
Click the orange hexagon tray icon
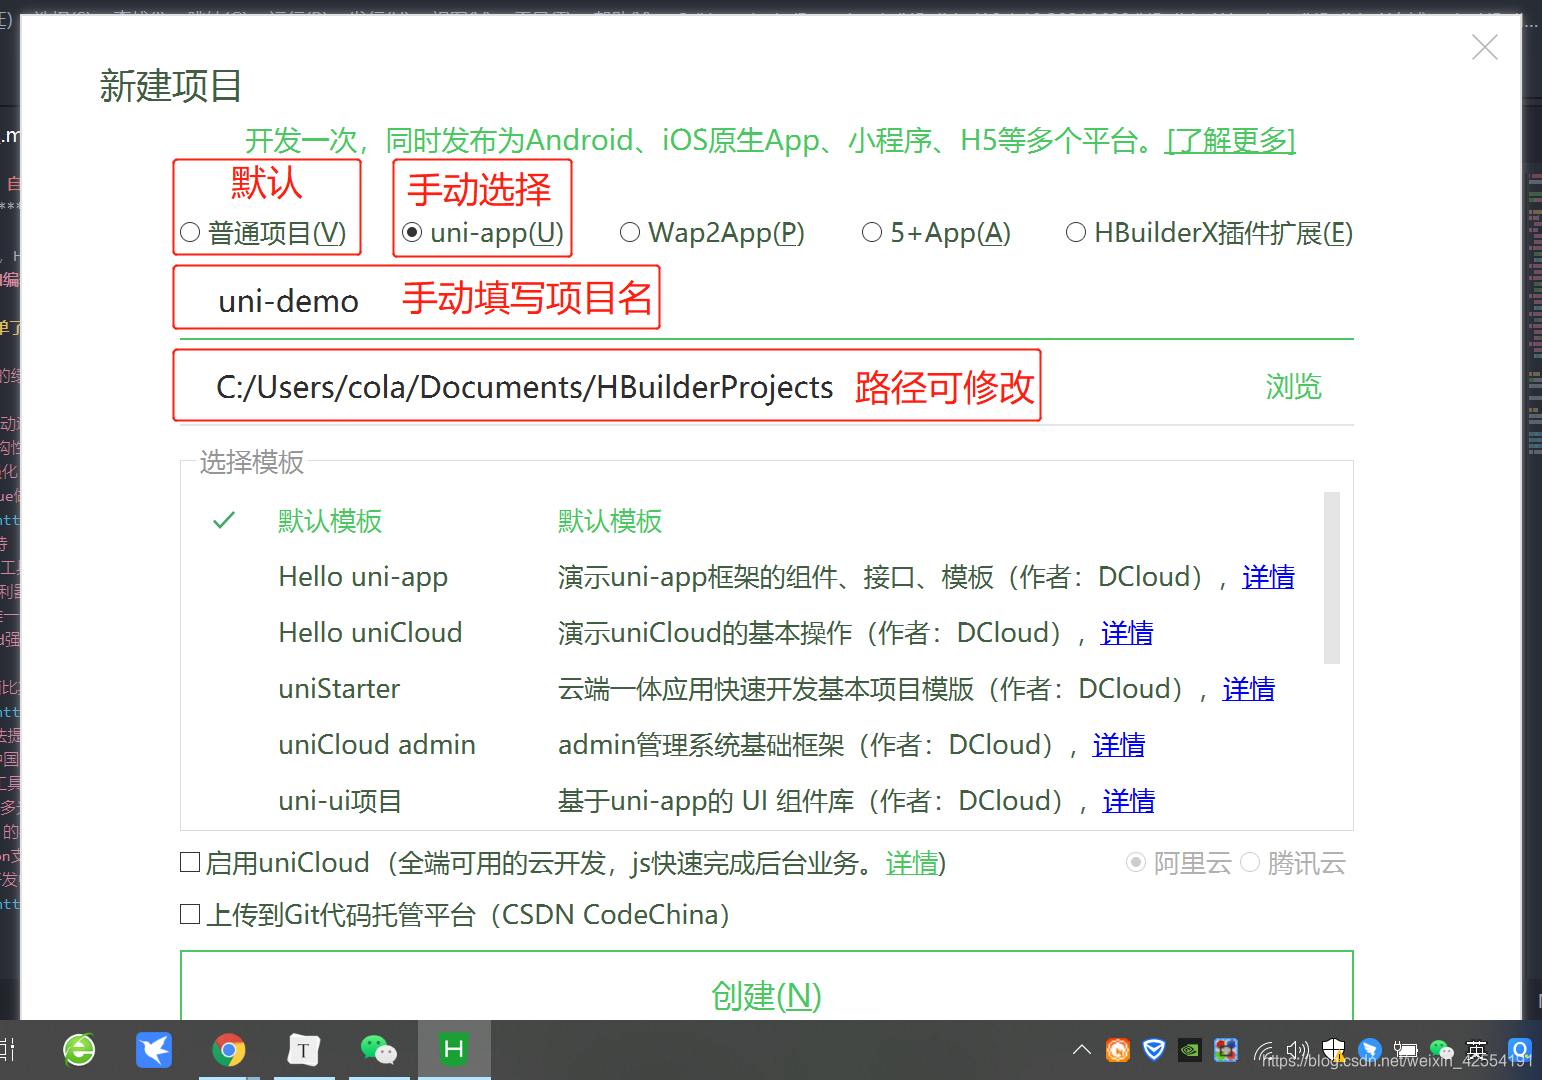[x=1118, y=1050]
